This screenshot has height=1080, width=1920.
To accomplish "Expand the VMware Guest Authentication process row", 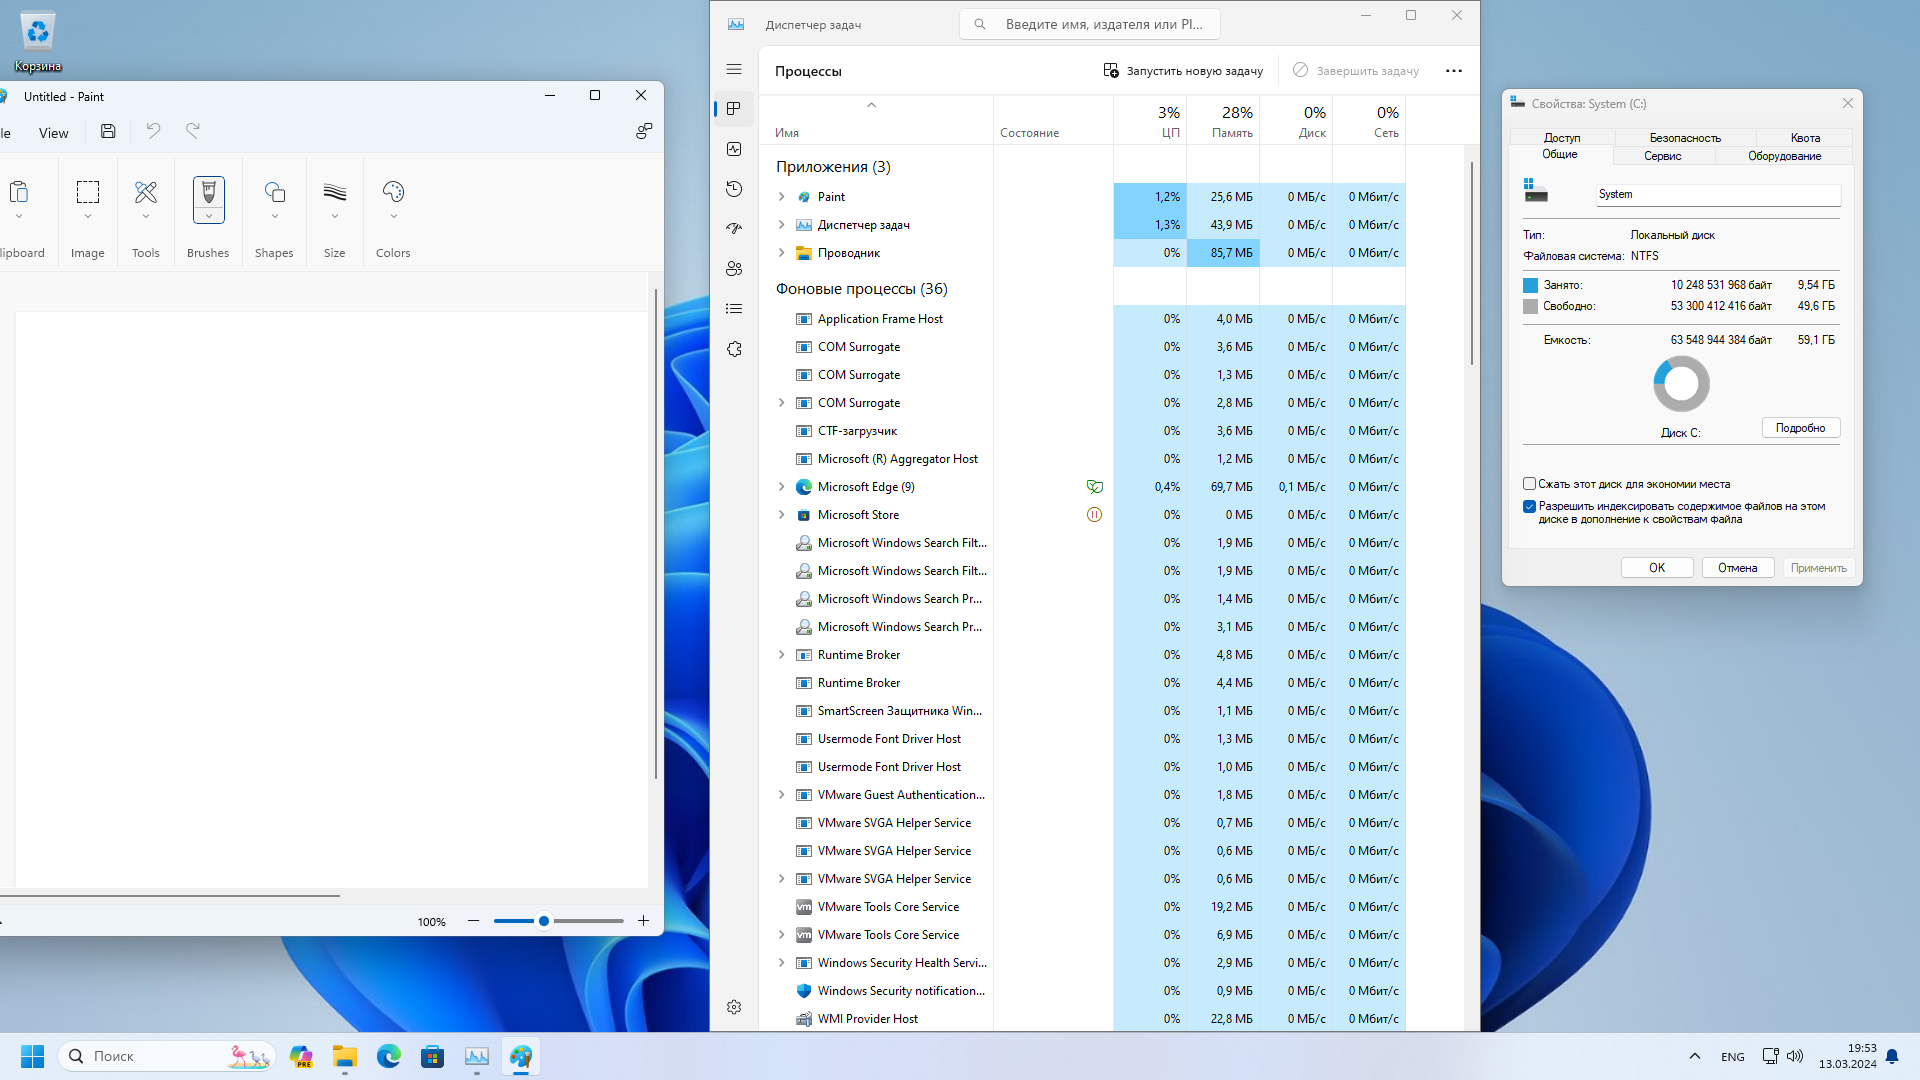I will click(782, 795).
